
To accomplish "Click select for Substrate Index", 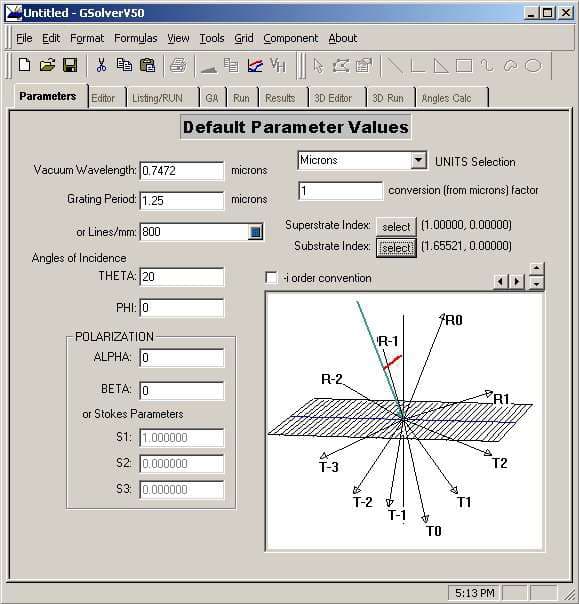I will [x=396, y=248].
